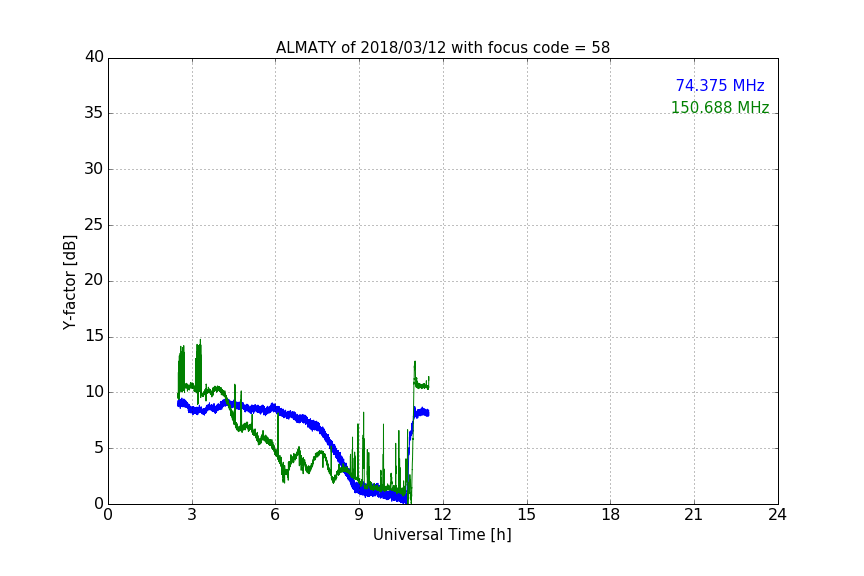Screen dimensions: 864x576
Task: Click the x-axis tick label '18'
Action: [611, 515]
